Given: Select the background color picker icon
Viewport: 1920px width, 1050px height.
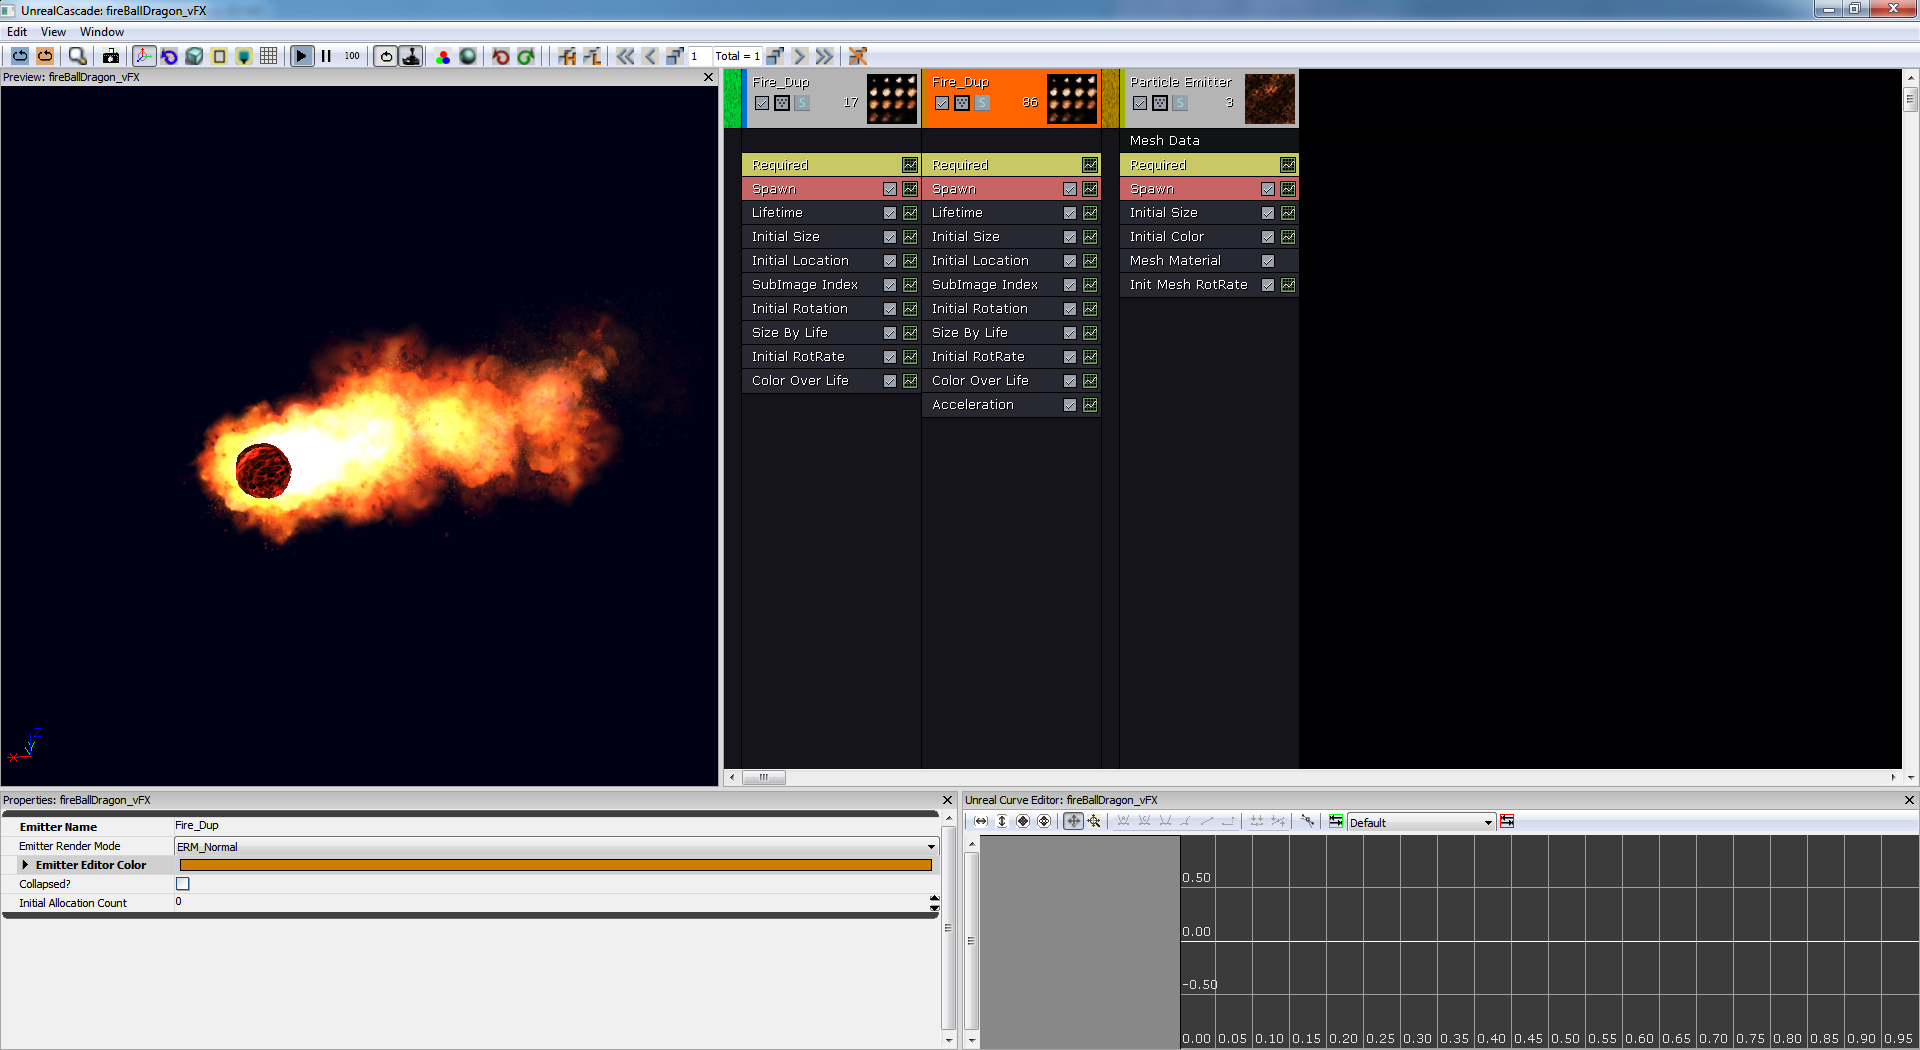Looking at the screenshot, I should coord(441,57).
